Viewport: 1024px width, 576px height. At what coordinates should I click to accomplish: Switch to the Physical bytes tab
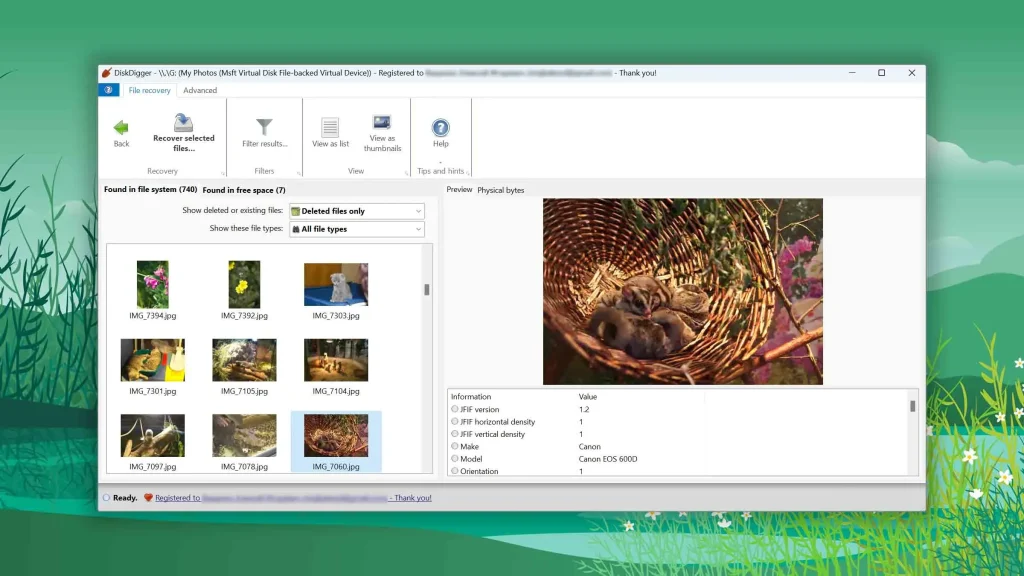pyautogui.click(x=500, y=190)
